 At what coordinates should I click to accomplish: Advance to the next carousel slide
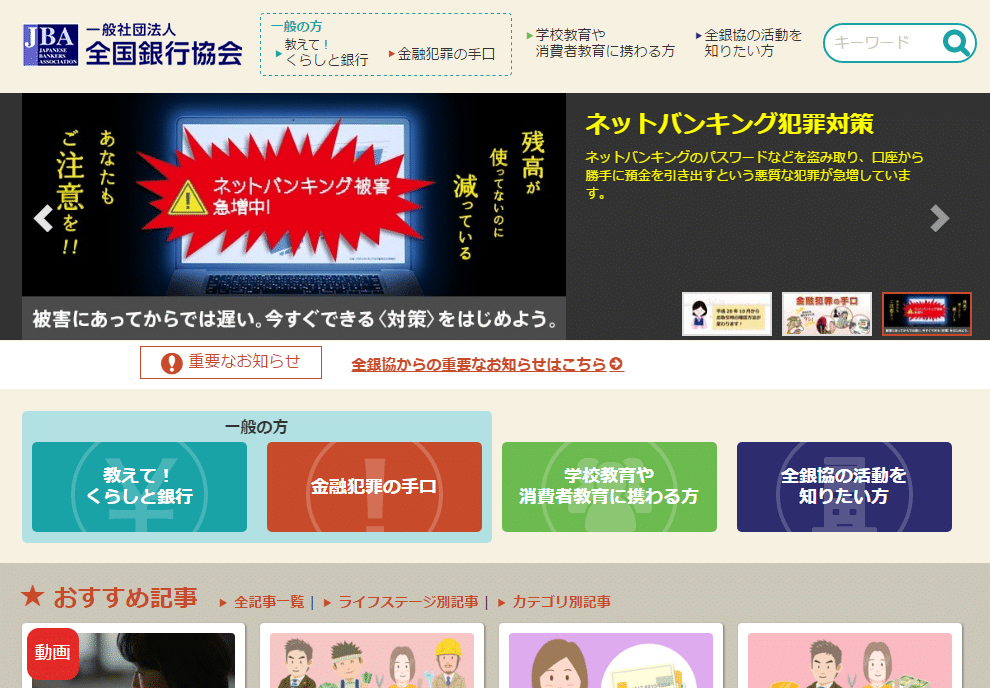[x=939, y=218]
